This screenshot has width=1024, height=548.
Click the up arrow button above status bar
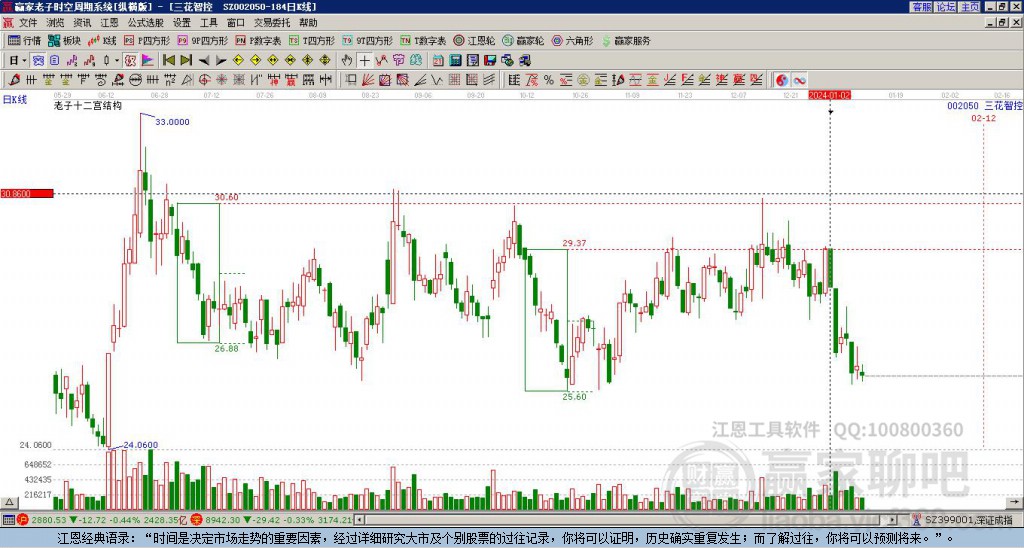pyautogui.click(x=8, y=502)
